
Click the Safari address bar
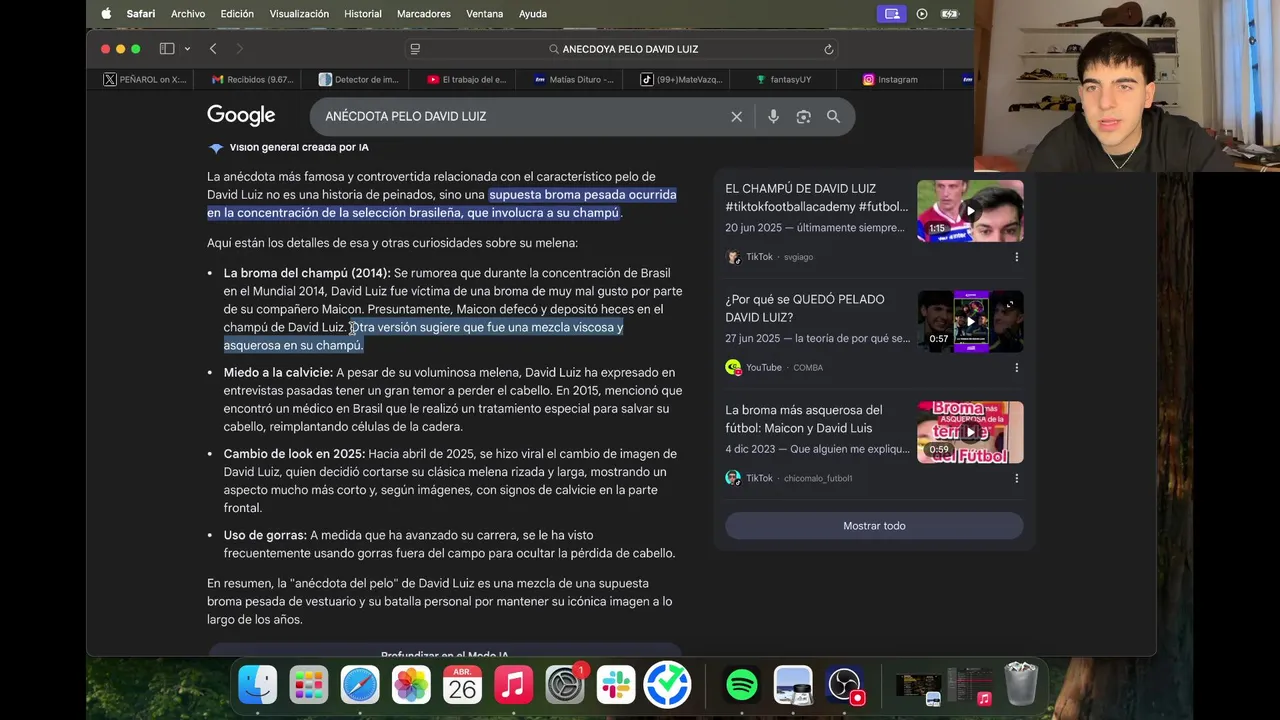pyautogui.click(x=622, y=49)
